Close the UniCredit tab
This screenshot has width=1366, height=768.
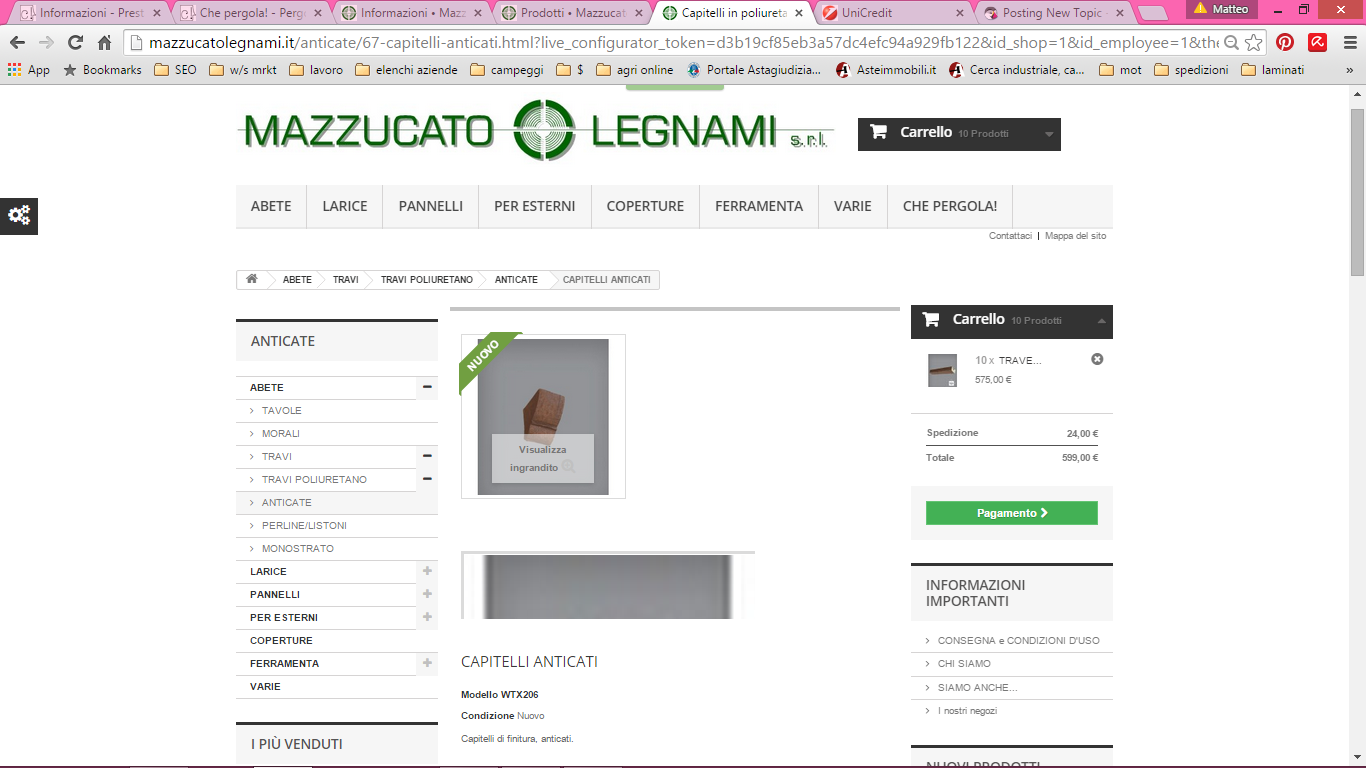[959, 13]
